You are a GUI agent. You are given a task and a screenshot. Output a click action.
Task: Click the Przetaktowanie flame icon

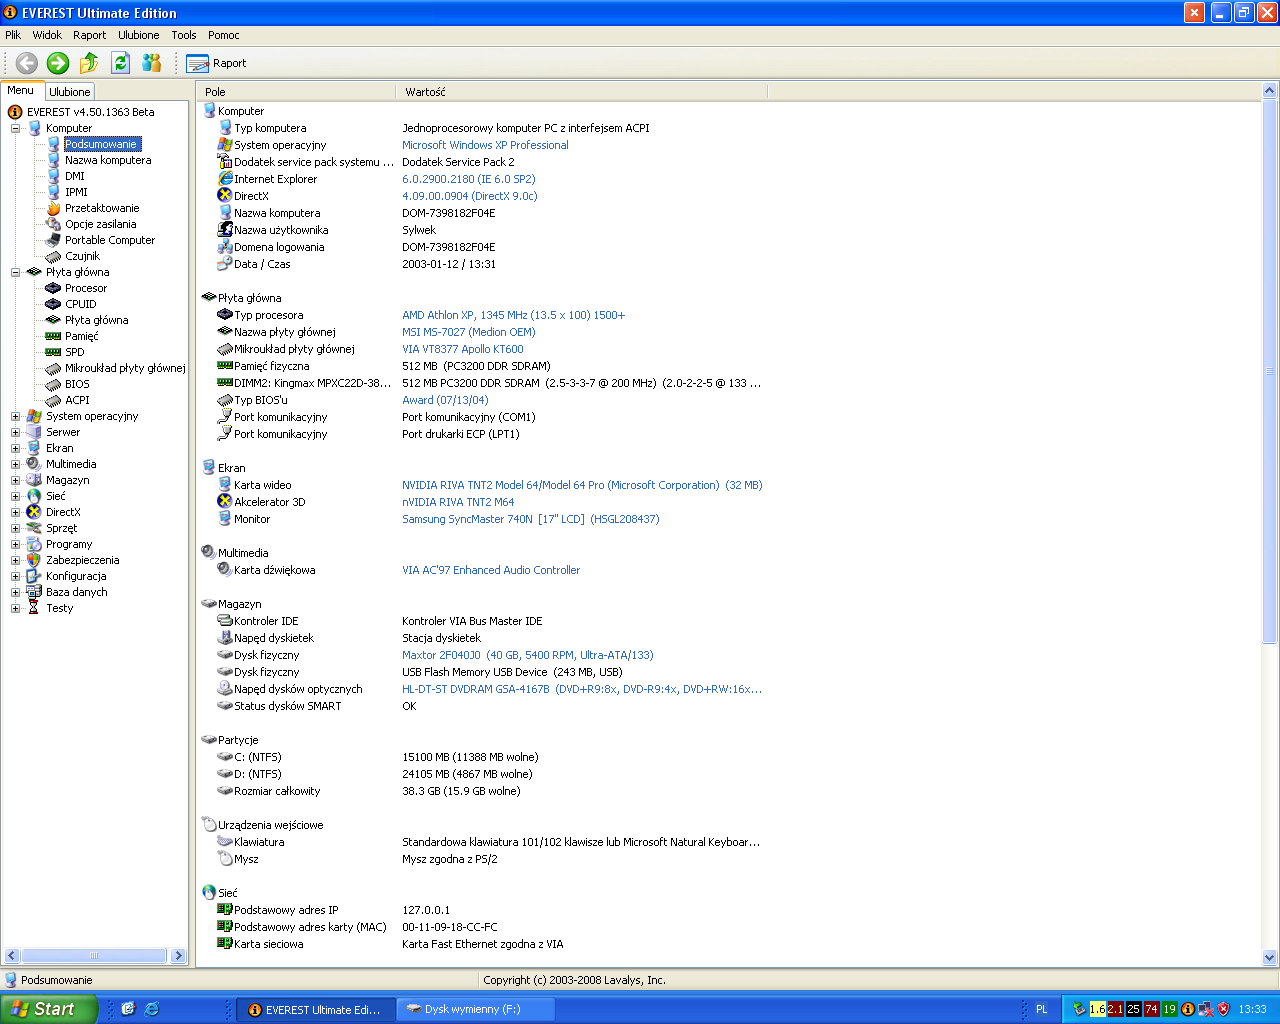tap(54, 208)
